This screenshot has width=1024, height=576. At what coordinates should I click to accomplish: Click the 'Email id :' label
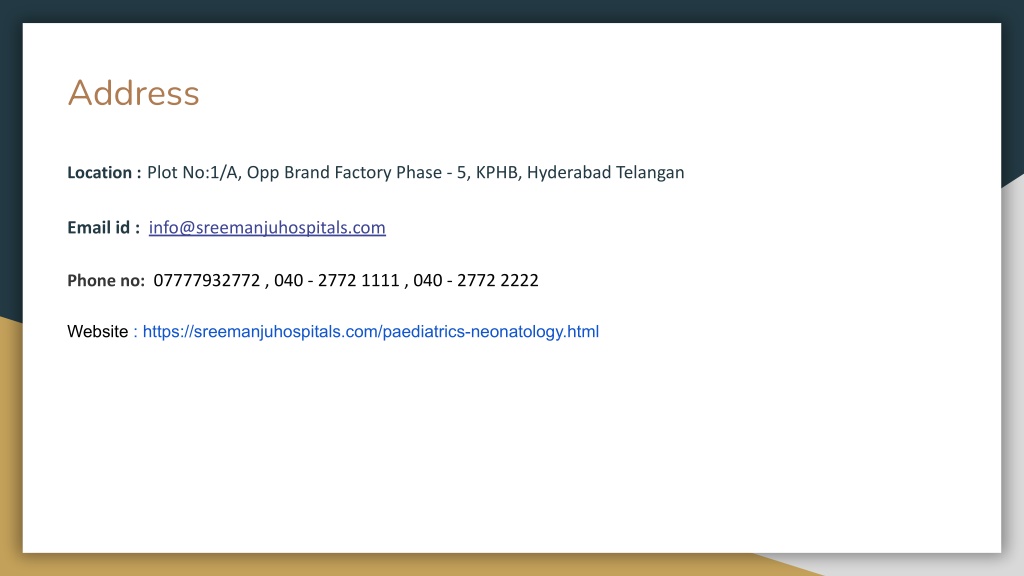103,227
